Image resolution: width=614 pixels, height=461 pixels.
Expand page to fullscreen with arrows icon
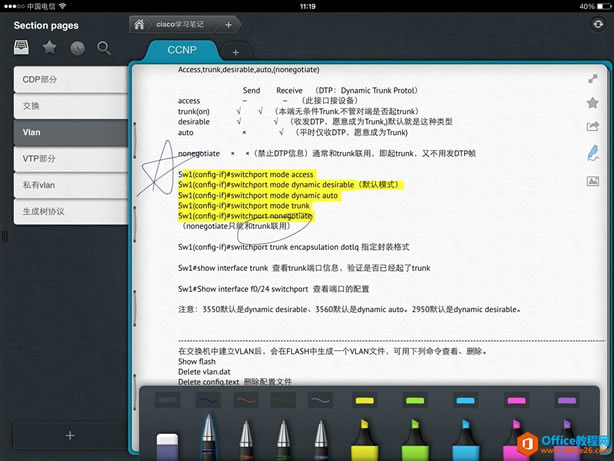pos(593,79)
